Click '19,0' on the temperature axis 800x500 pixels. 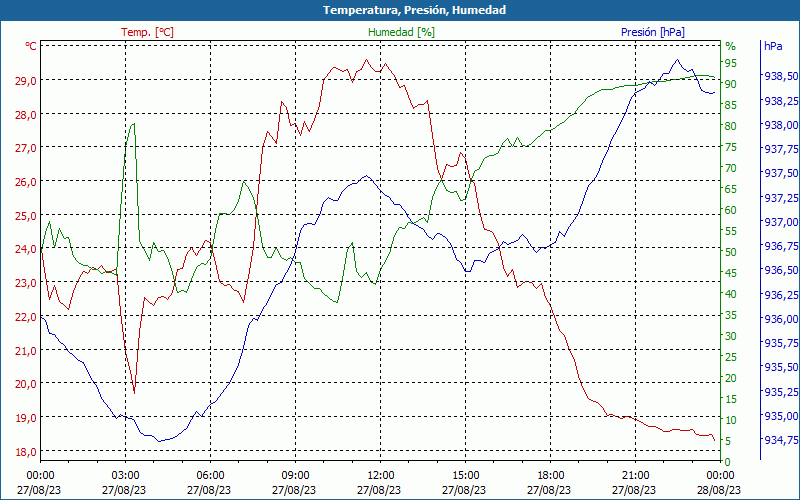click(x=26, y=418)
